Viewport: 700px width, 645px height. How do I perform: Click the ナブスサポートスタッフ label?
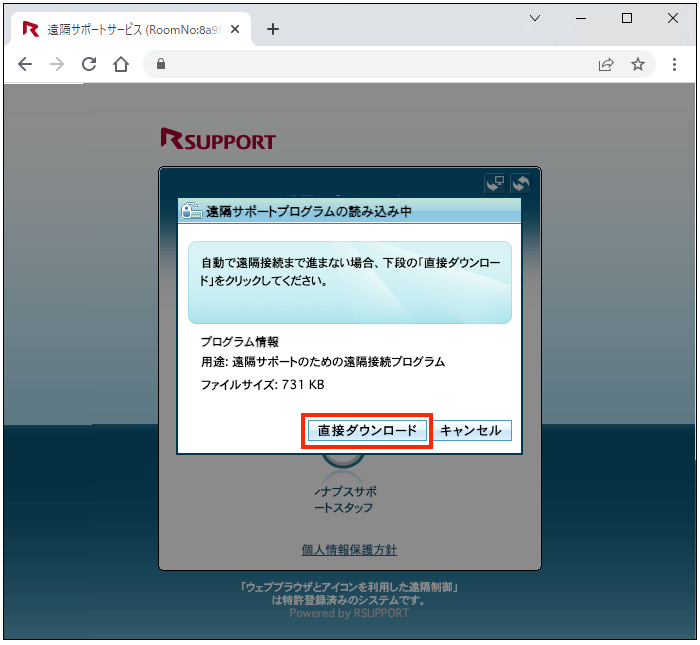(345, 499)
